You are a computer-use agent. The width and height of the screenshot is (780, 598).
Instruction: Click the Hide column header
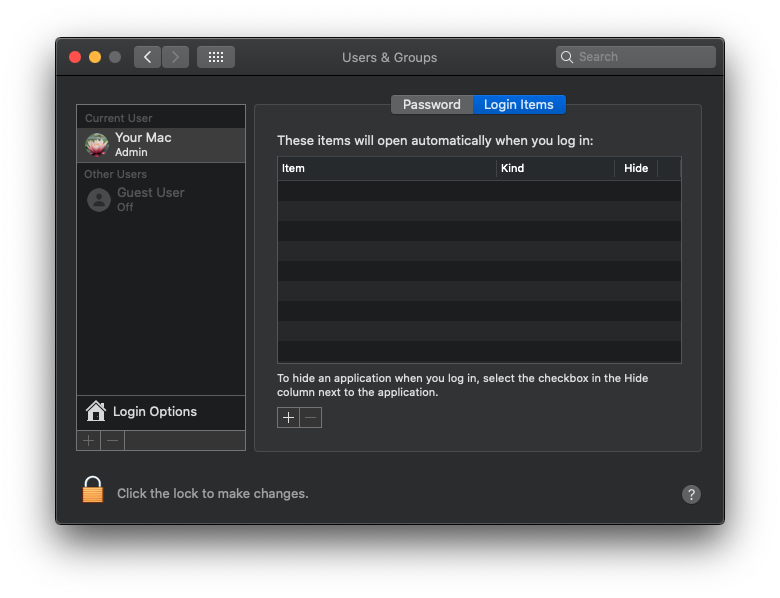point(636,168)
